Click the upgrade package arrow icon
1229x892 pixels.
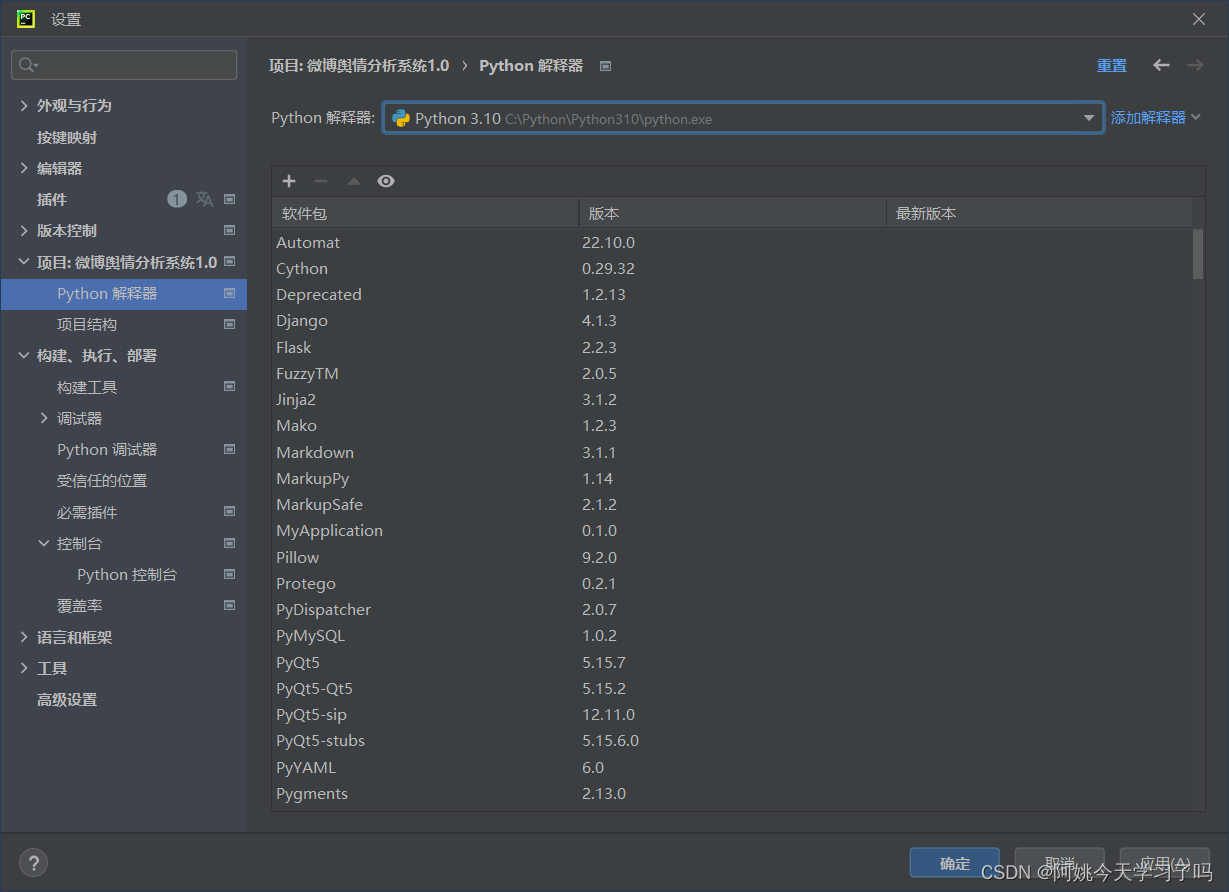click(x=353, y=181)
